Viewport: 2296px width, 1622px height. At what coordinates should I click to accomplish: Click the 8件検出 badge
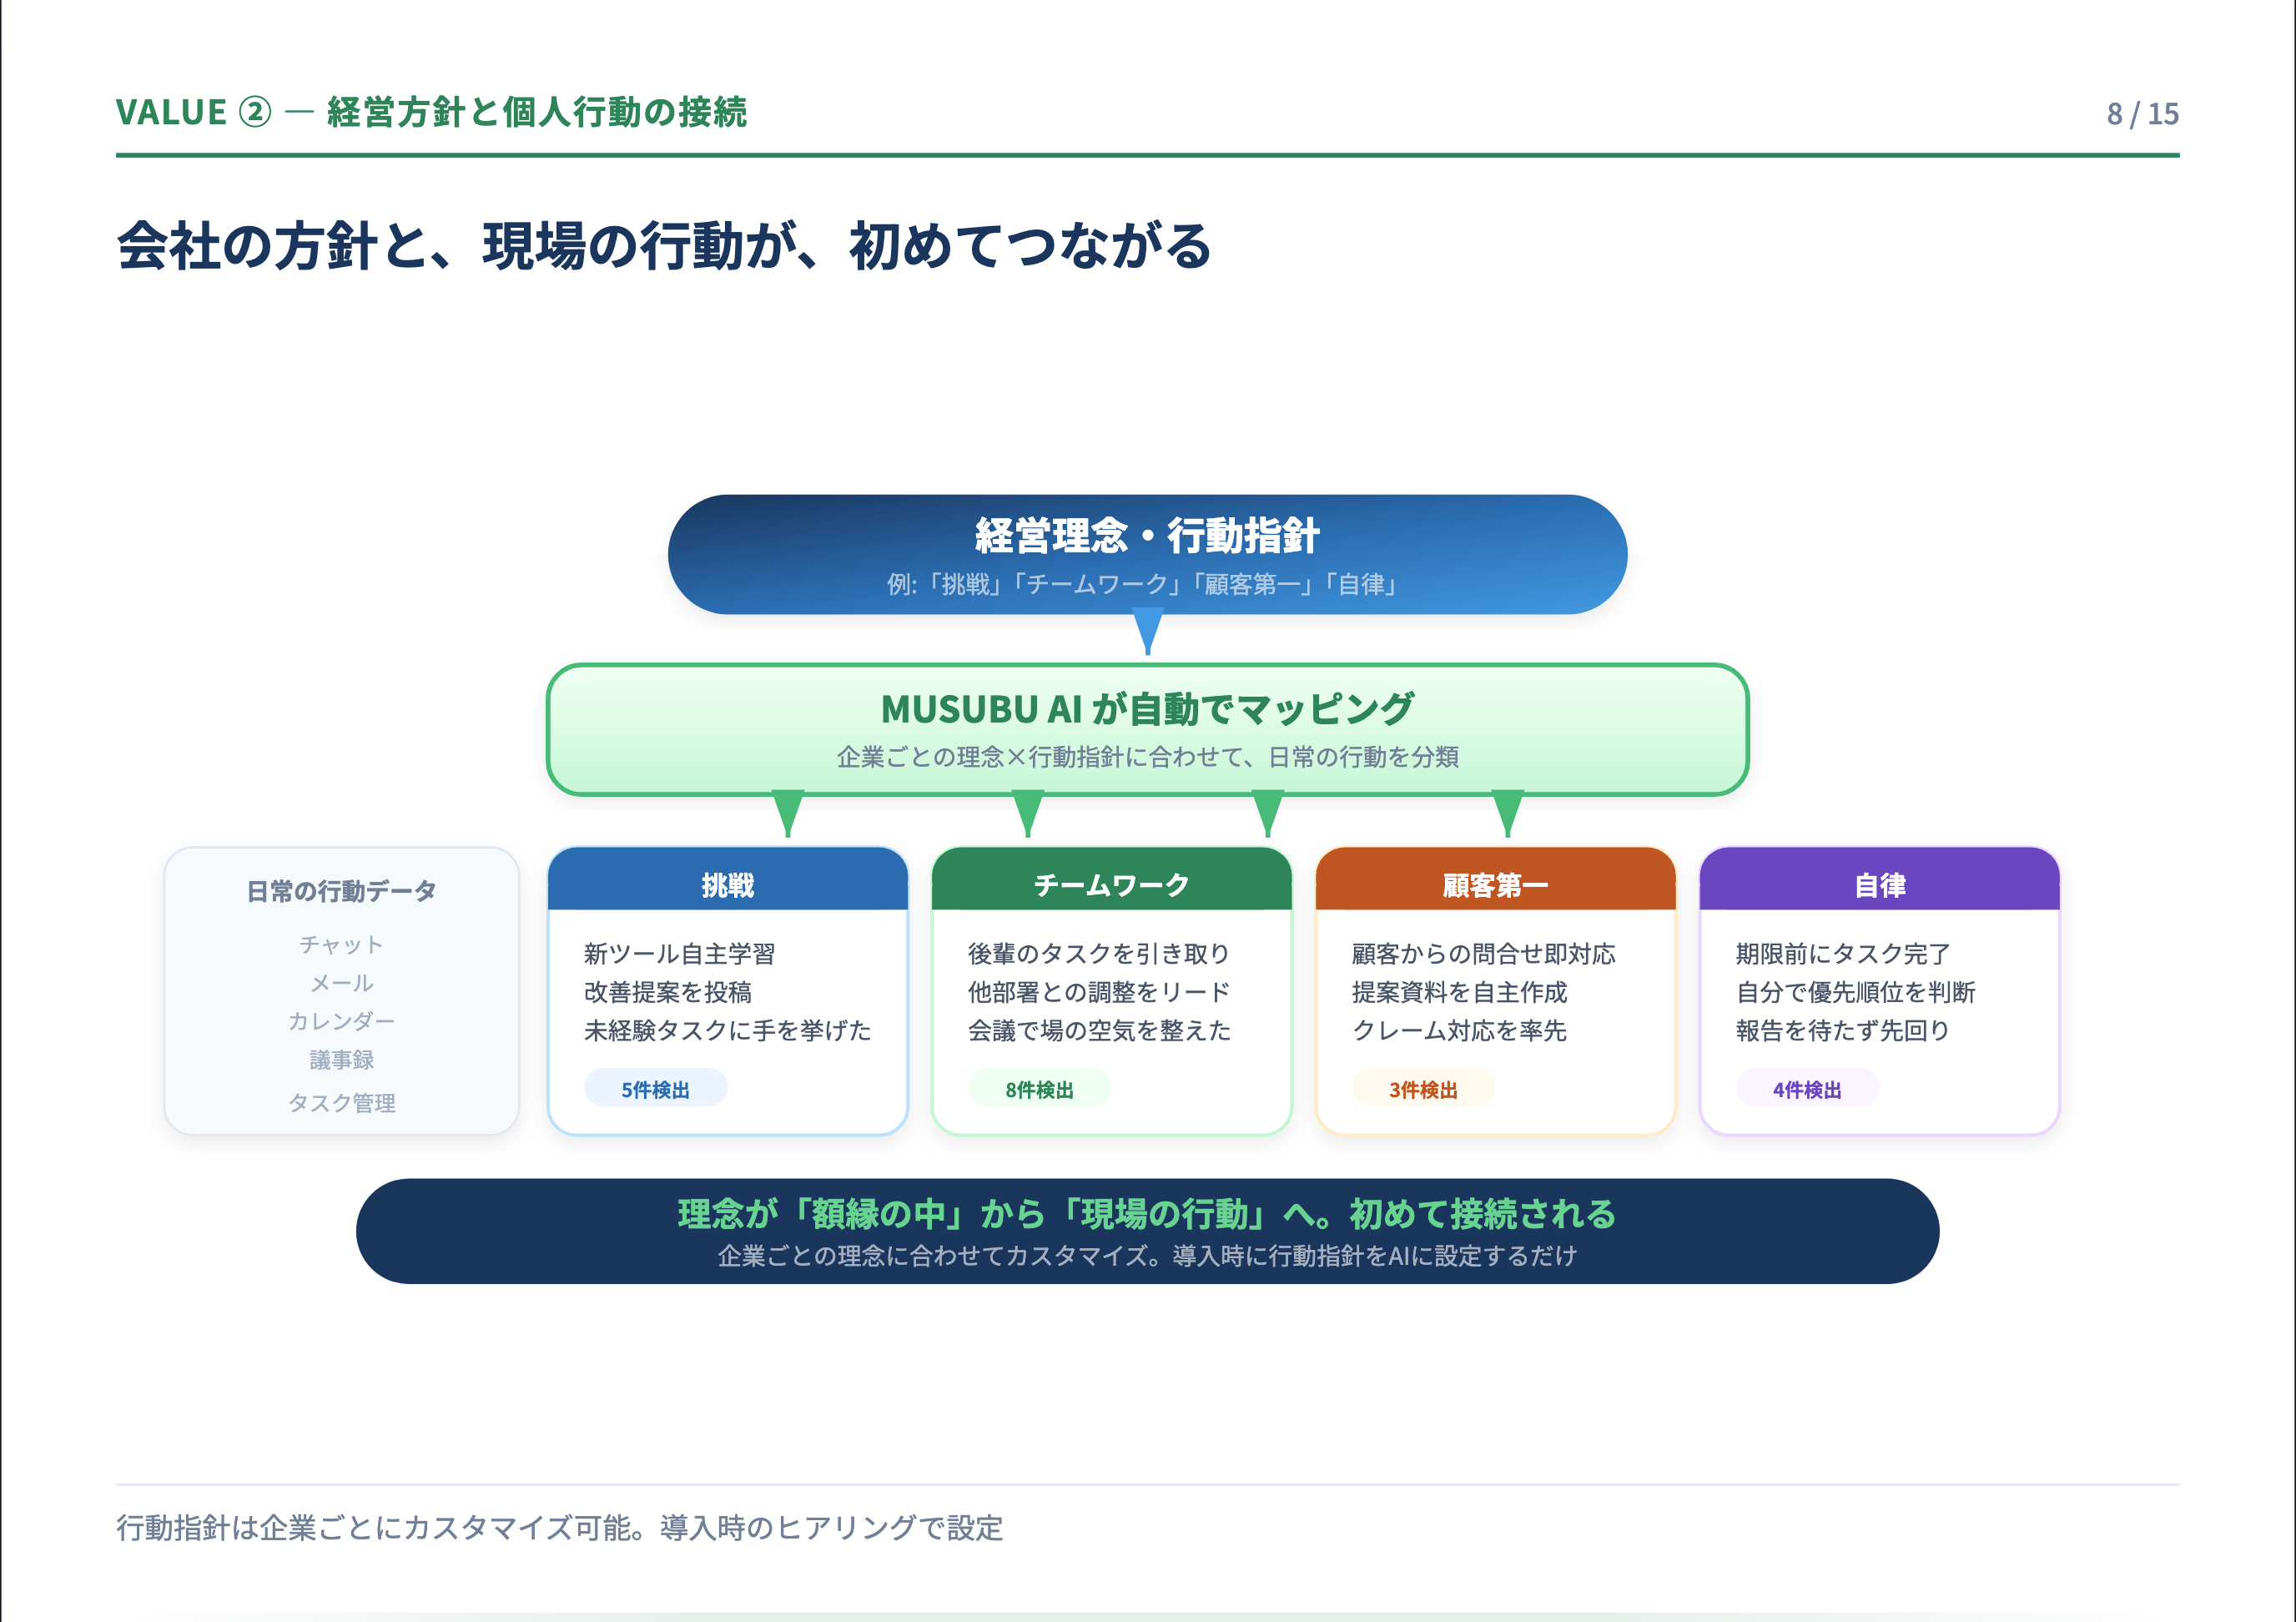1039,1089
